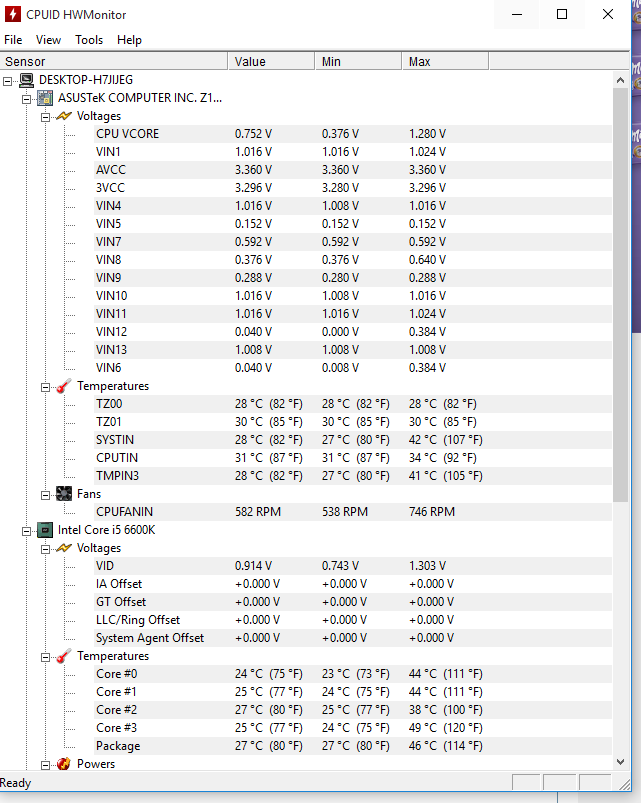The image size is (641, 803).
Task: Collapse the Fans group
Action: (x=46, y=495)
